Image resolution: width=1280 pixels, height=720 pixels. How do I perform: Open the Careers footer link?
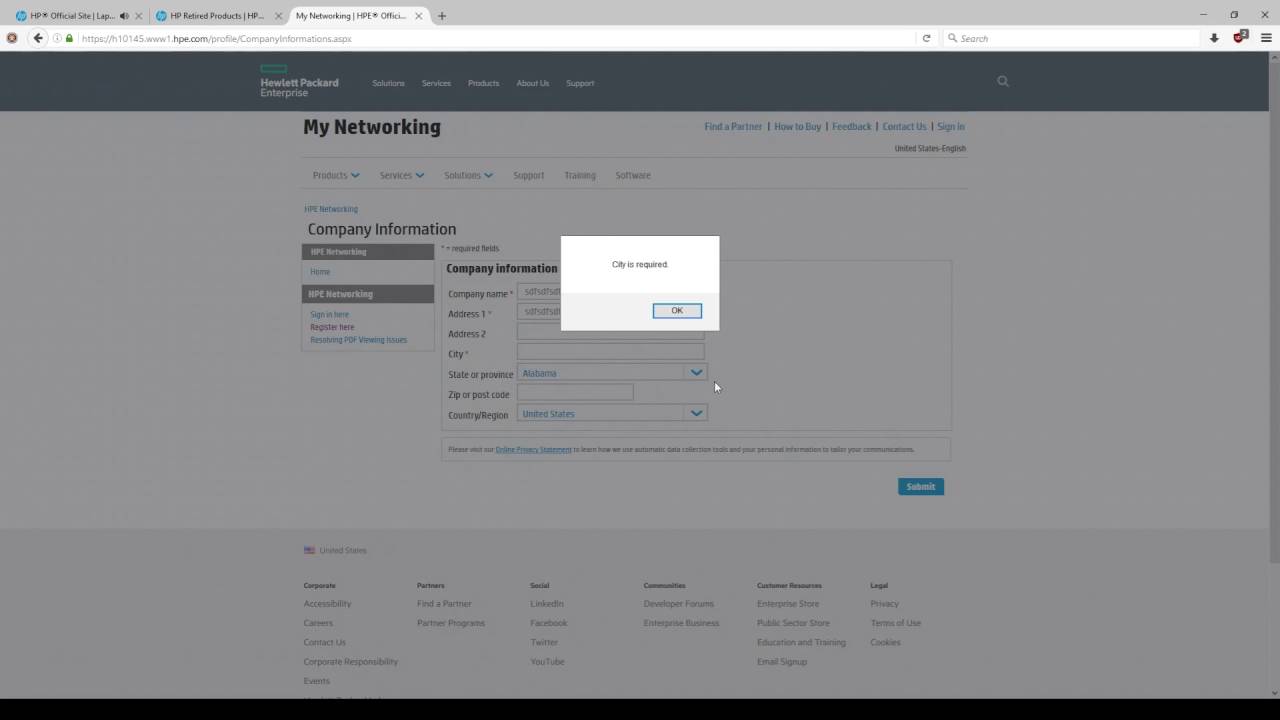pyautogui.click(x=318, y=622)
